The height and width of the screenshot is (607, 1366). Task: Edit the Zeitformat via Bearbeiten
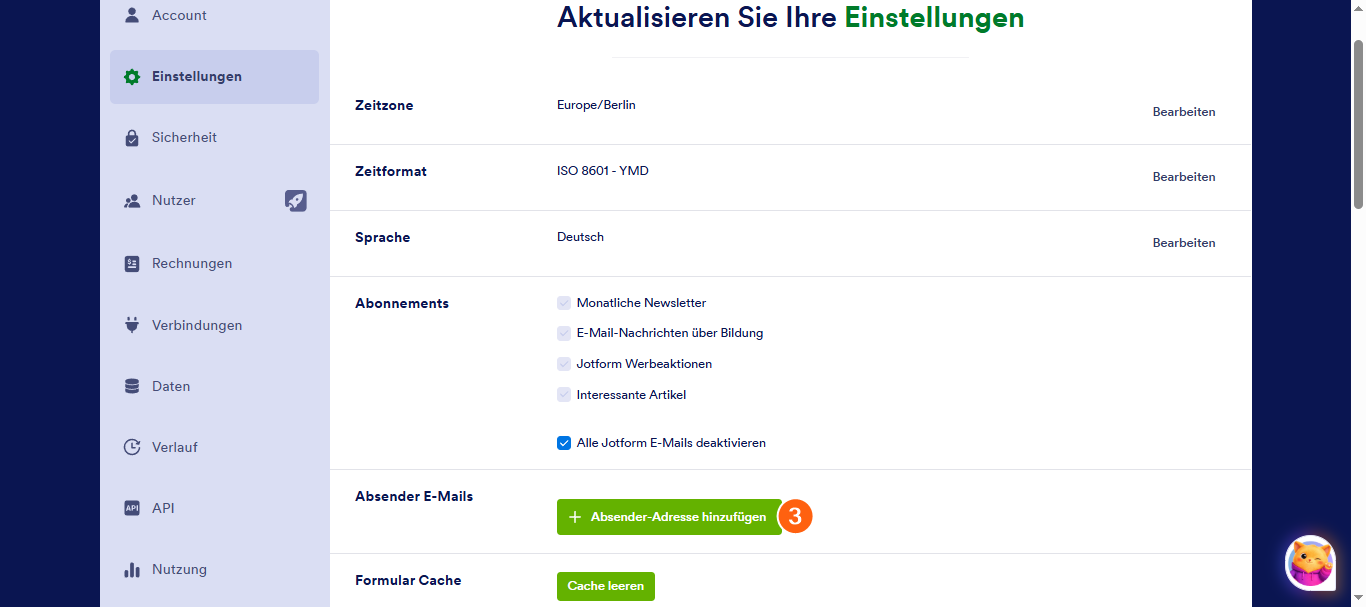(1184, 177)
